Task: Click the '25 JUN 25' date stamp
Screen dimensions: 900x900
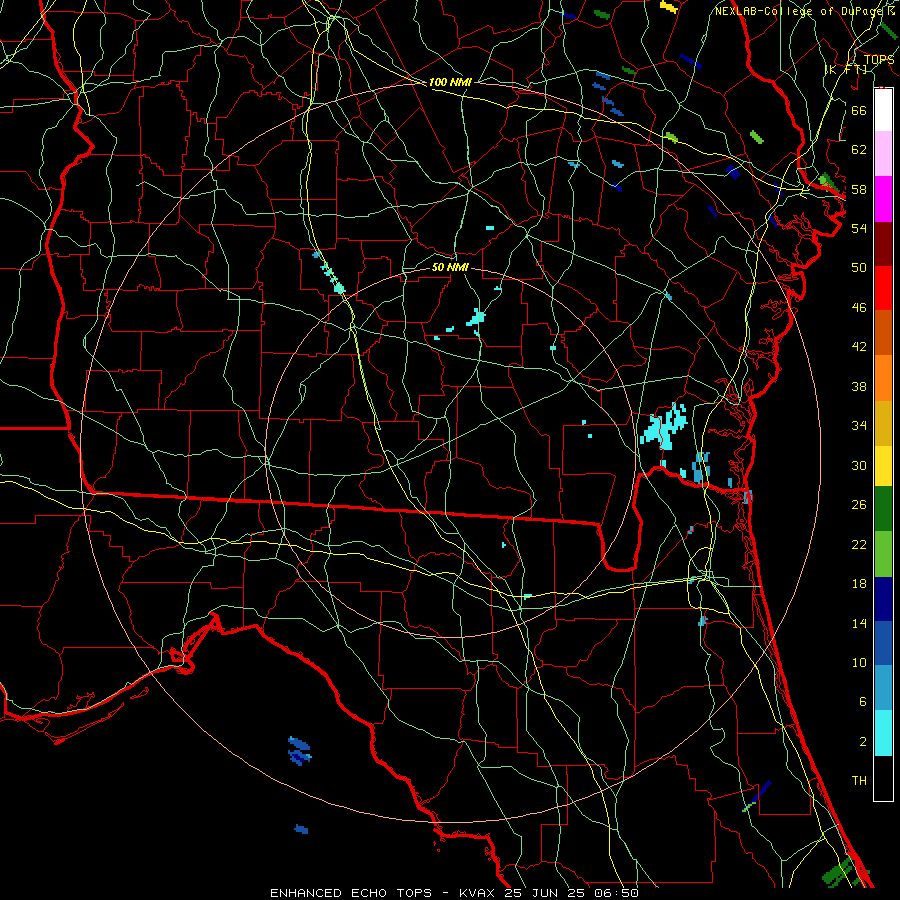Action: pos(546,893)
